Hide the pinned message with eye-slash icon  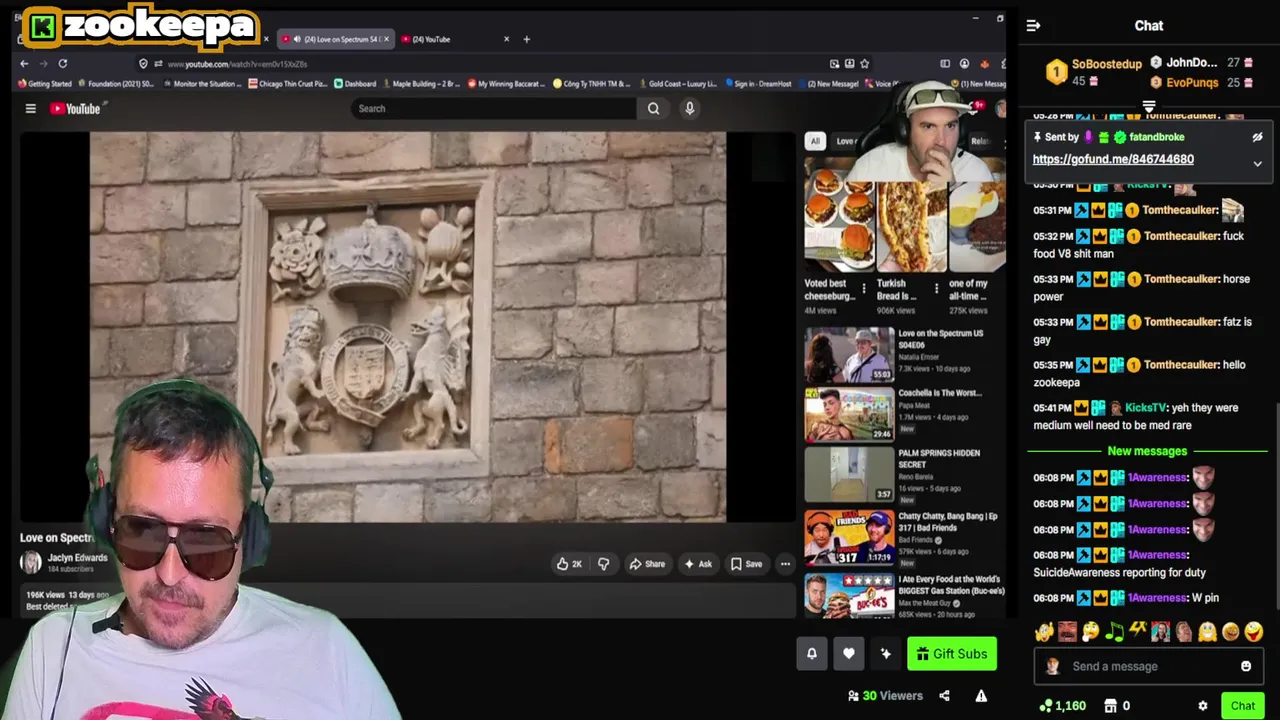(1257, 137)
